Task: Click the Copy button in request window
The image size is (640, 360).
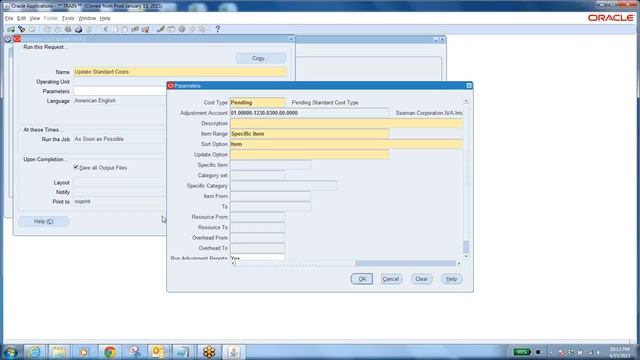Action: pos(260,58)
